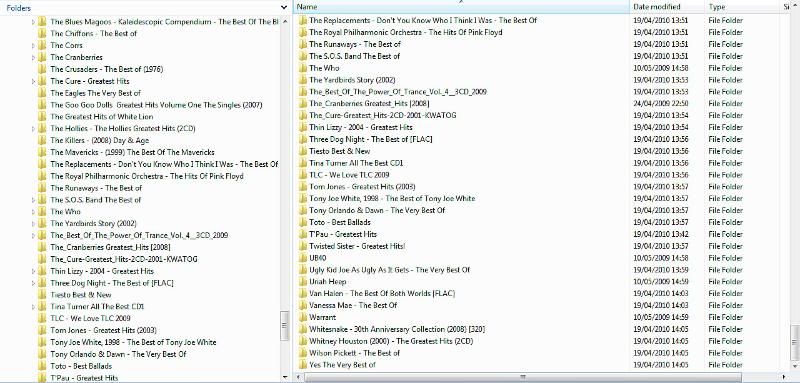The height and width of the screenshot is (383, 800).
Task: Click the folder icon beside UB40
Action: click(x=303, y=258)
